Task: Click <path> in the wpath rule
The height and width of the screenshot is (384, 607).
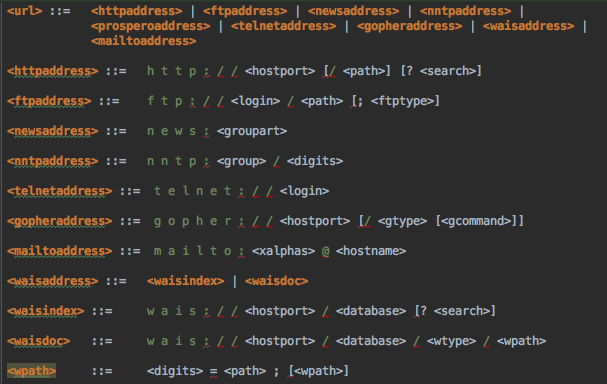Action: [245, 371]
